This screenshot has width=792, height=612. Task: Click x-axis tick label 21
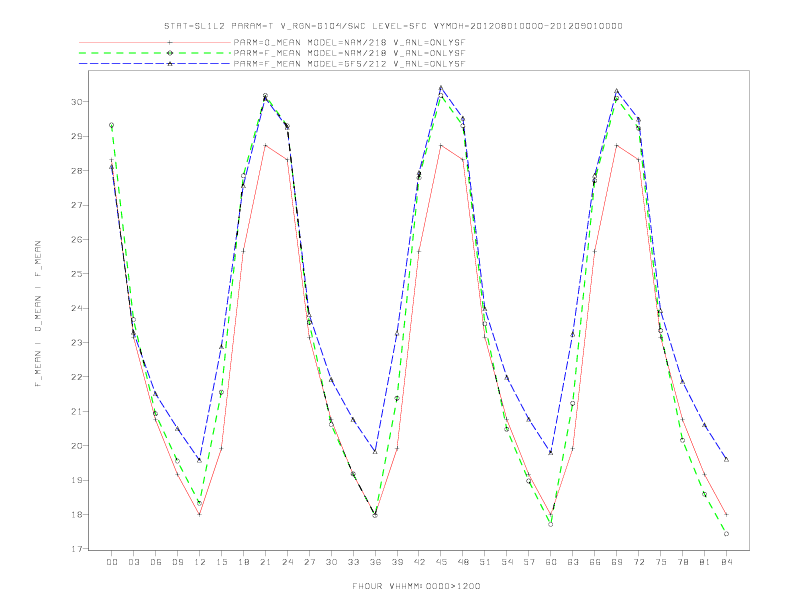click(265, 562)
